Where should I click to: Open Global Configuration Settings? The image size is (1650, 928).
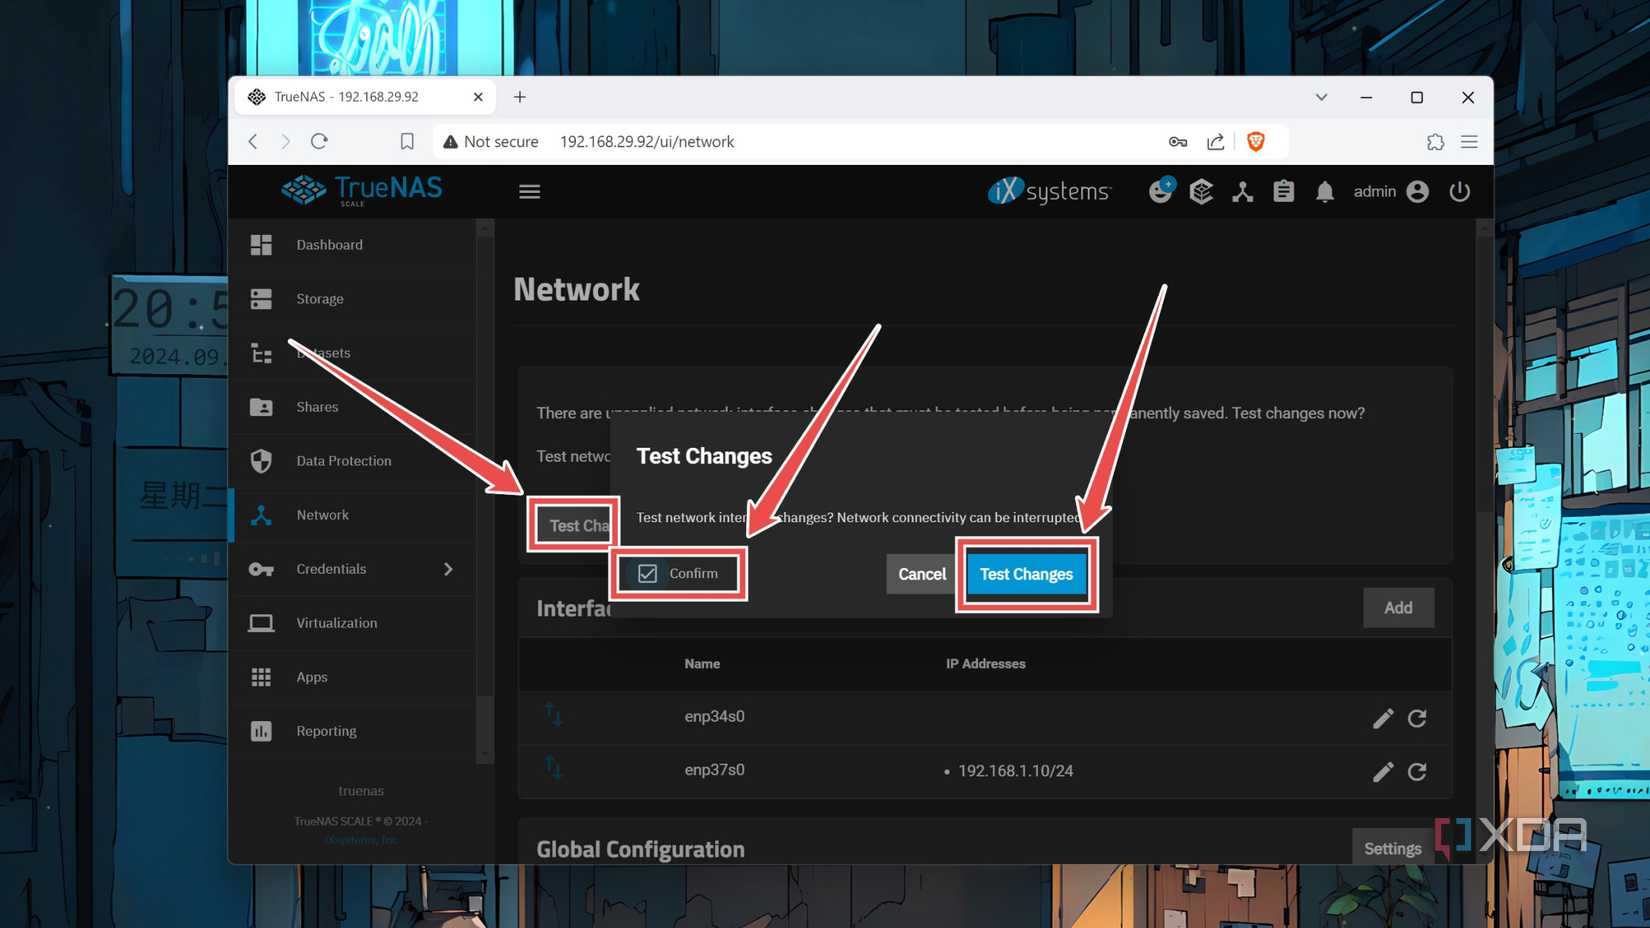(x=1392, y=848)
